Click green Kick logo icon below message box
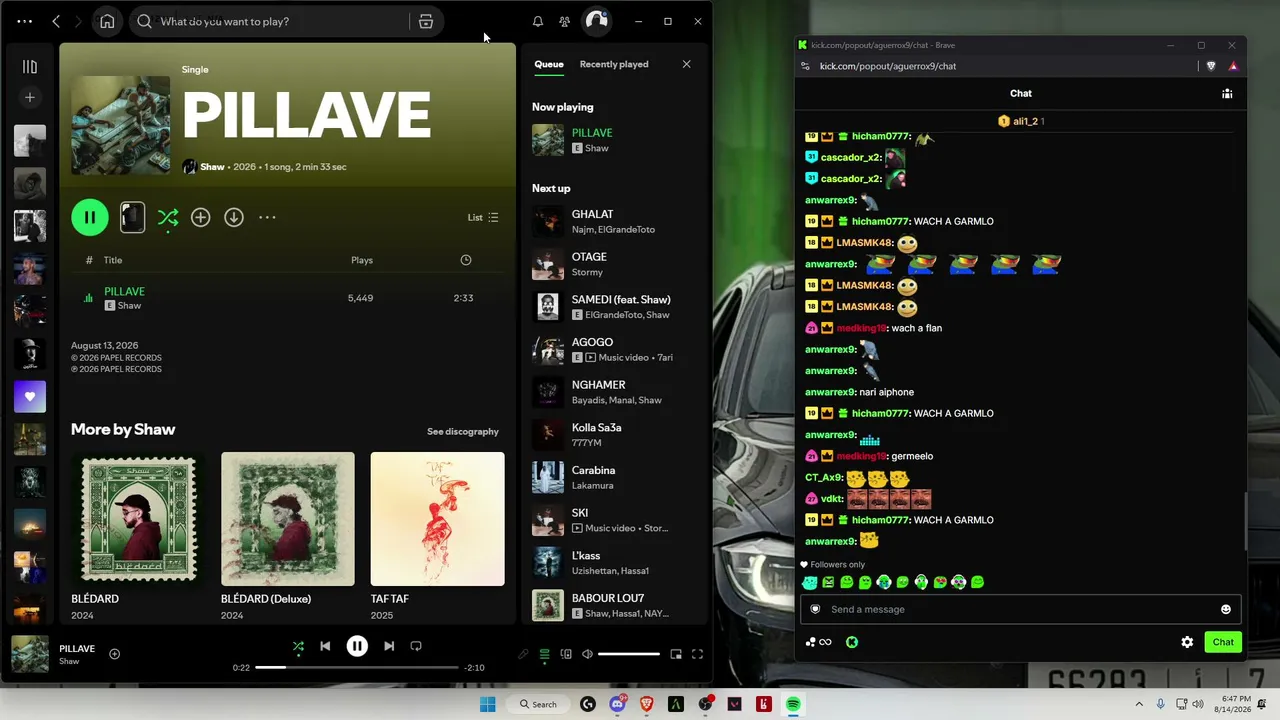1280x720 pixels. pos(852,642)
